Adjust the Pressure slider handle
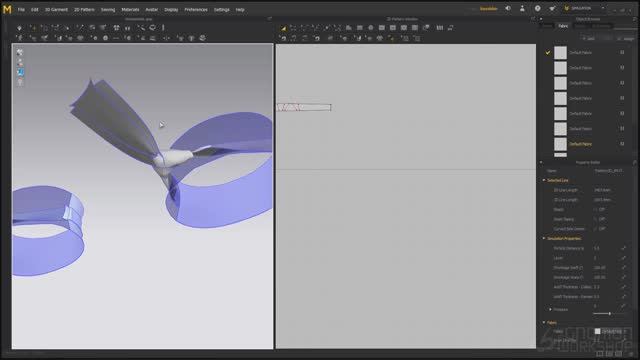This screenshot has height=360, width=640. click(x=610, y=313)
